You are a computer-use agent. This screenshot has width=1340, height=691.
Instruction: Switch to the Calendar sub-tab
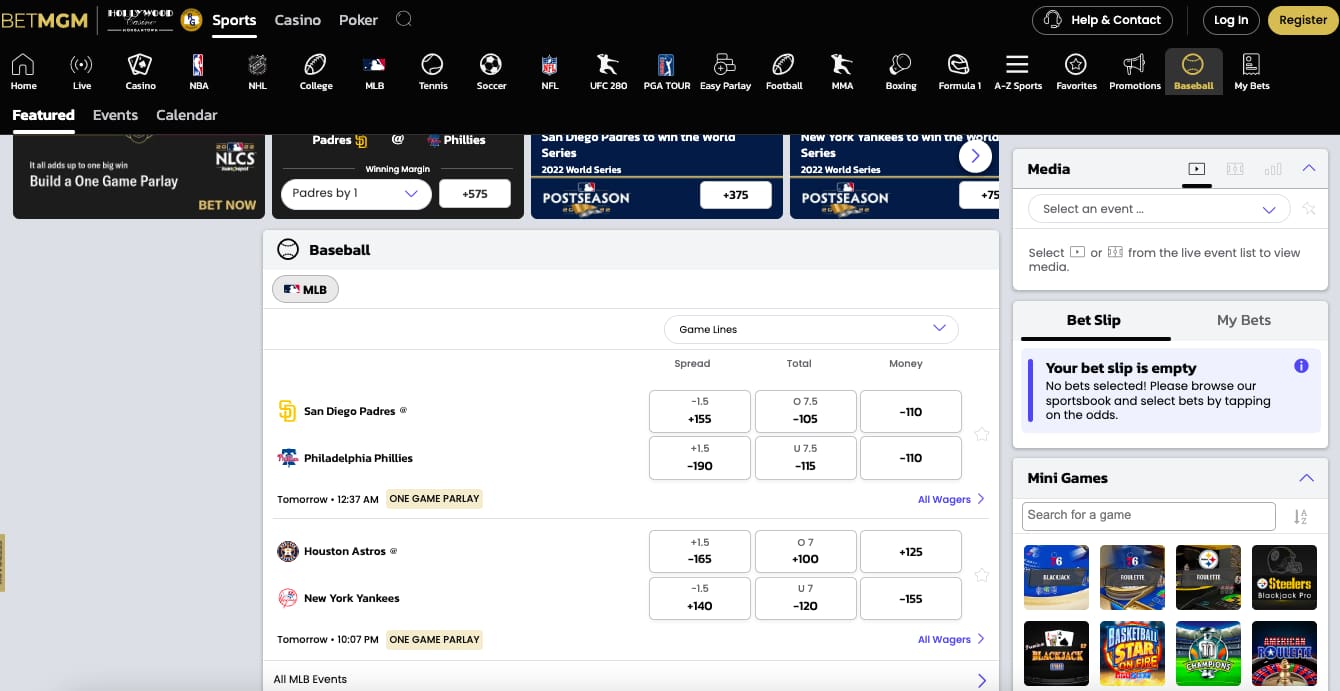click(x=187, y=115)
